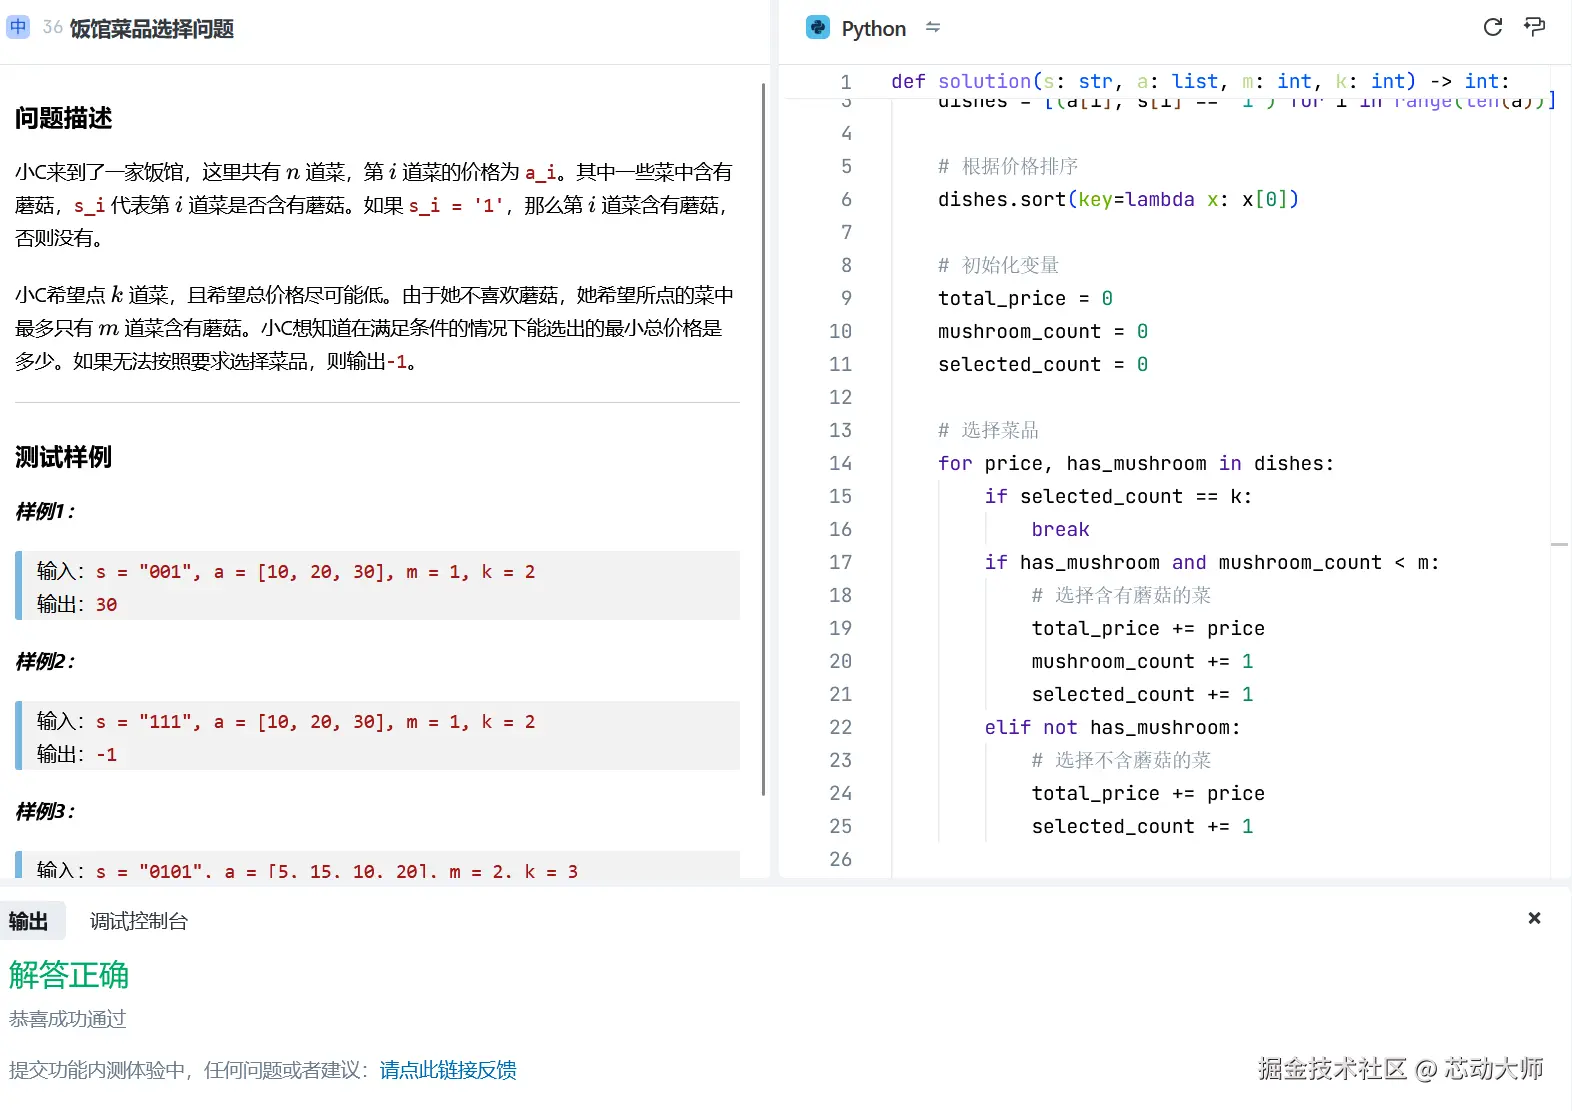Open the comment/chat bubbles icon
The height and width of the screenshot is (1111, 1572).
(x=1534, y=27)
